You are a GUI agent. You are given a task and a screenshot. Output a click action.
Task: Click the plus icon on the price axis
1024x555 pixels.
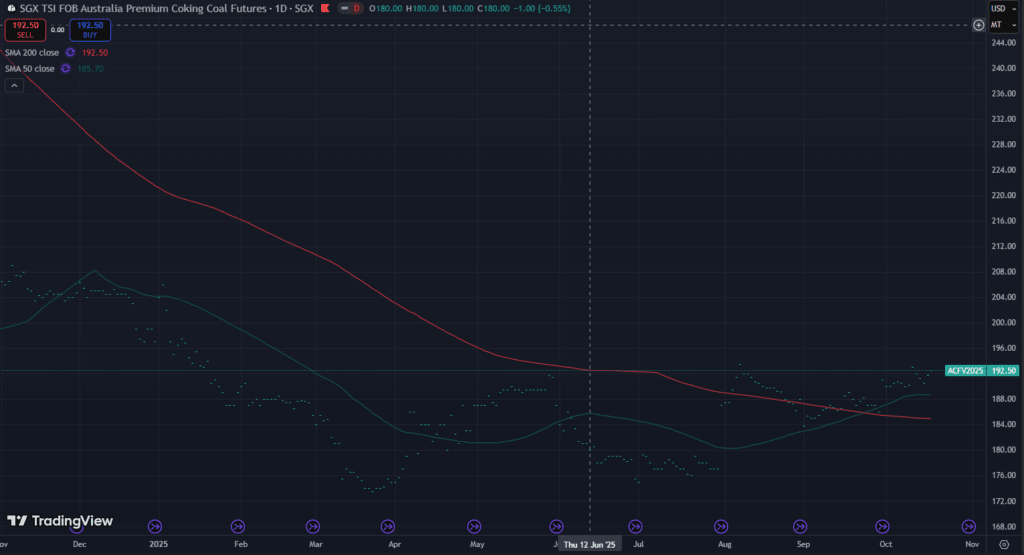click(978, 25)
